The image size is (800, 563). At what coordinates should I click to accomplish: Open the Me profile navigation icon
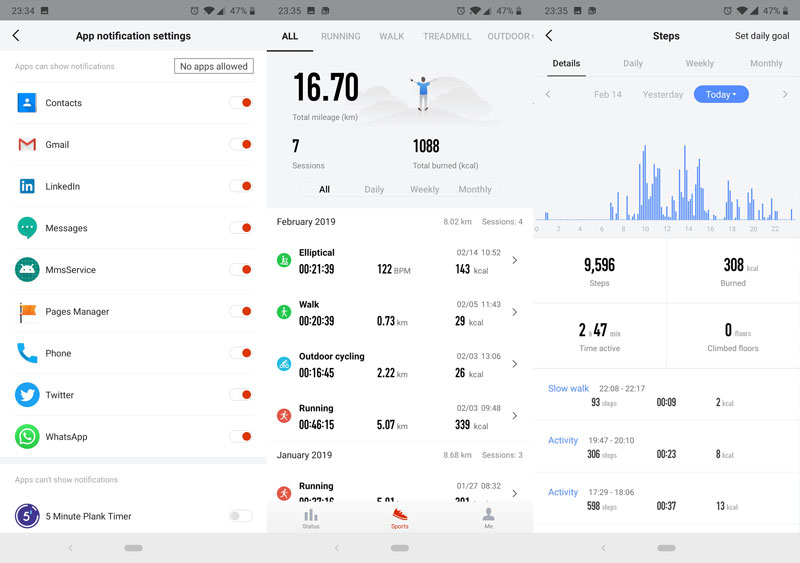(488, 519)
